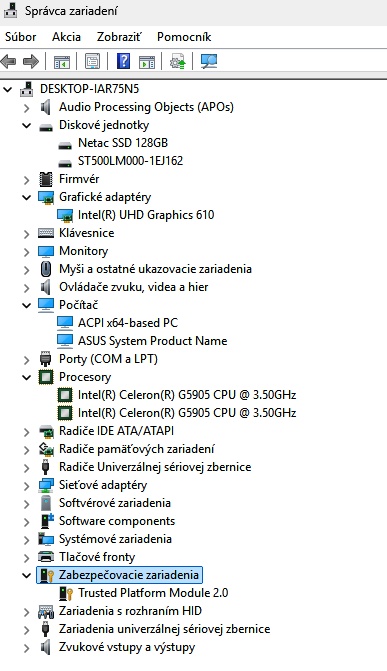Open the Akcia menu
The height and width of the screenshot is (671, 387).
pos(66,37)
